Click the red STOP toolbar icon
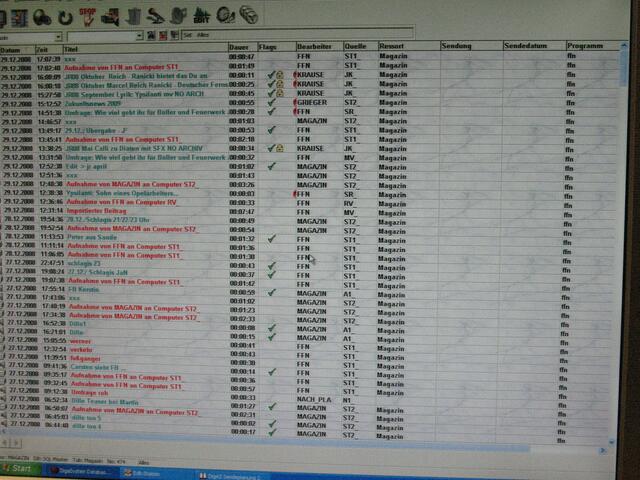 87,15
